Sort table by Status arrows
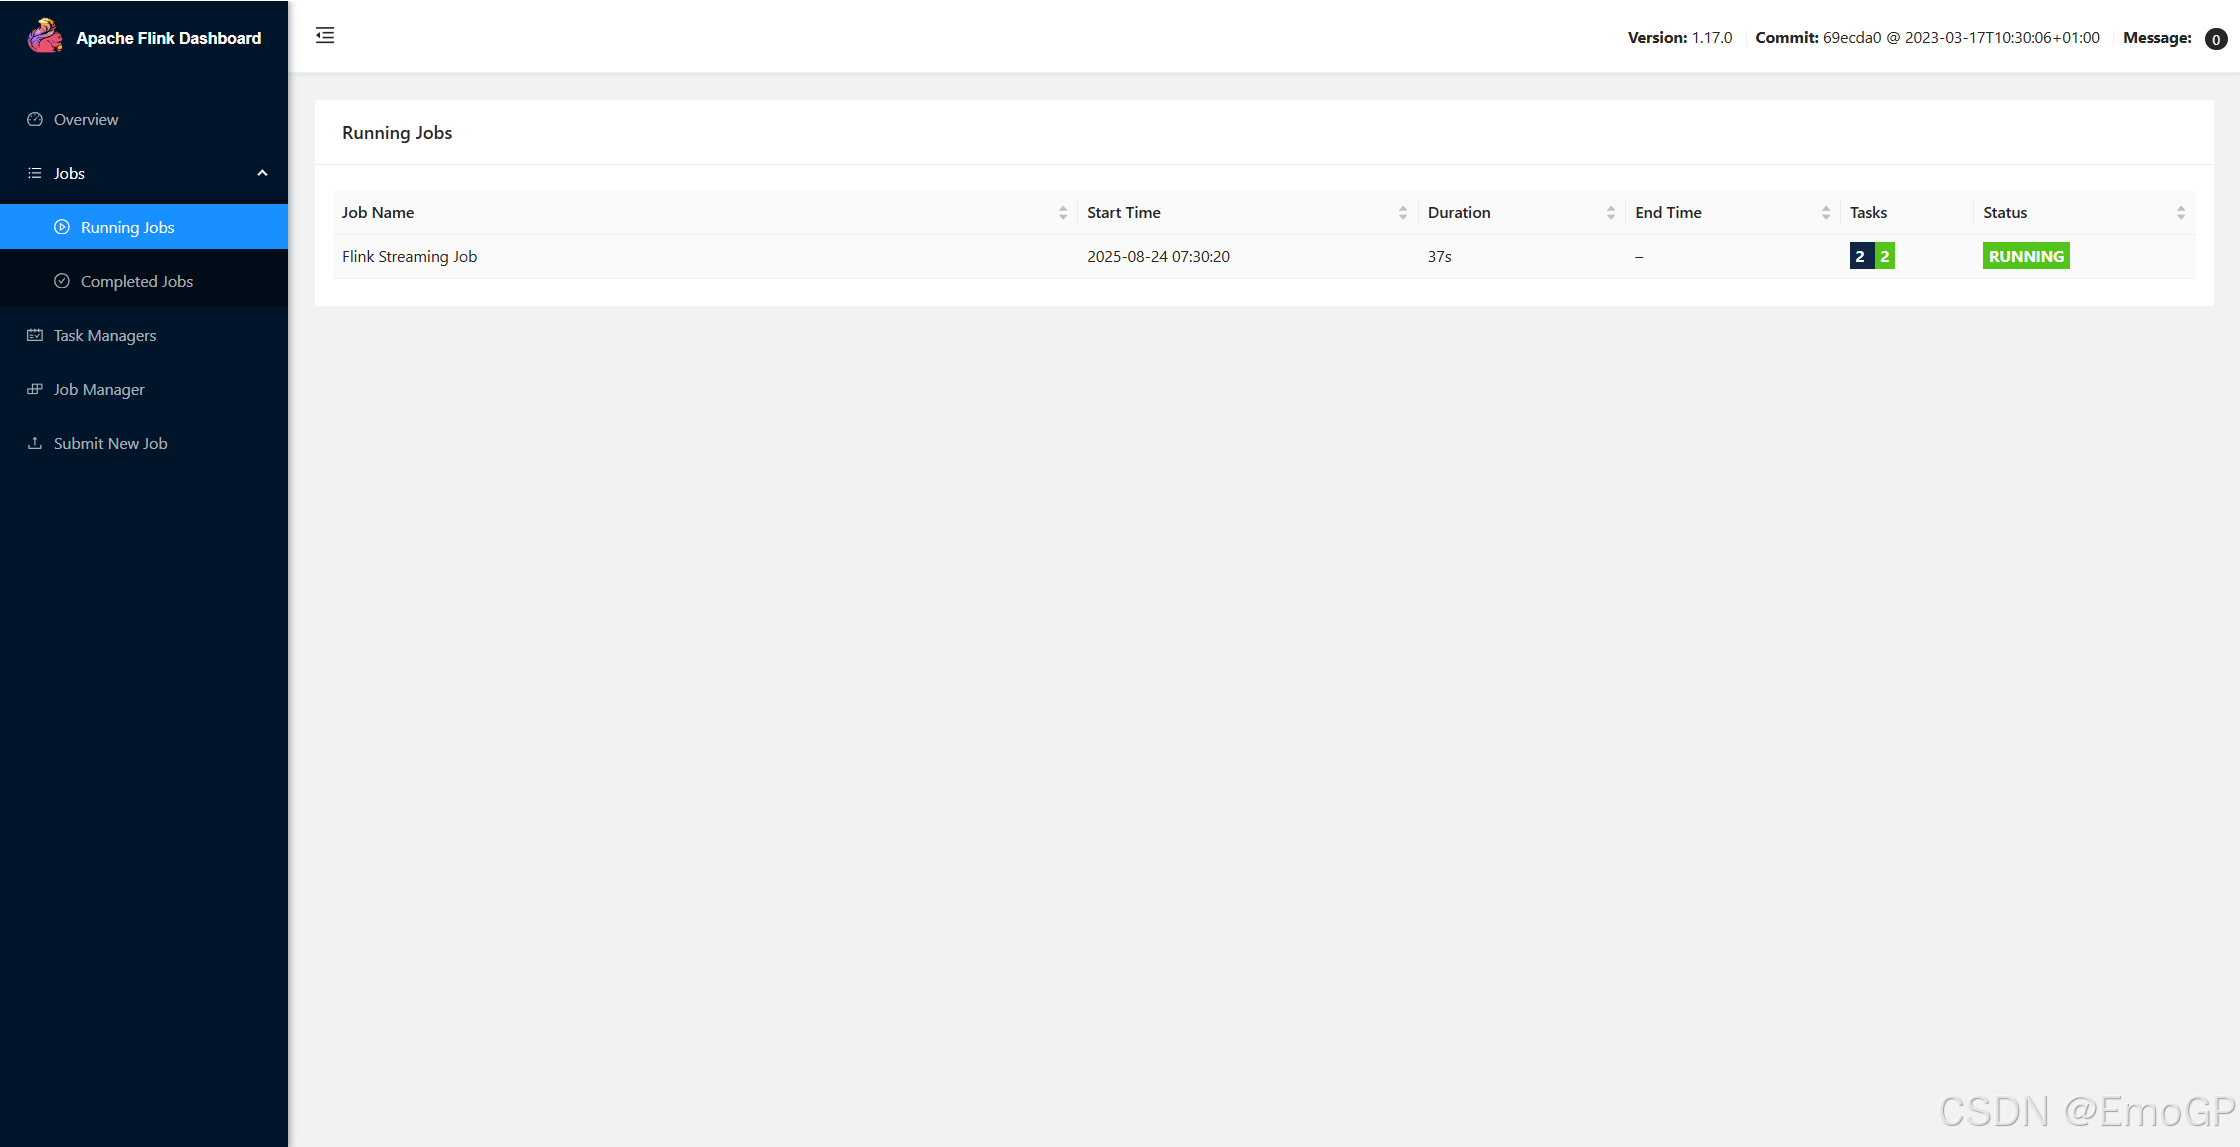Image resolution: width=2240 pixels, height=1147 pixels. pos(2181,212)
